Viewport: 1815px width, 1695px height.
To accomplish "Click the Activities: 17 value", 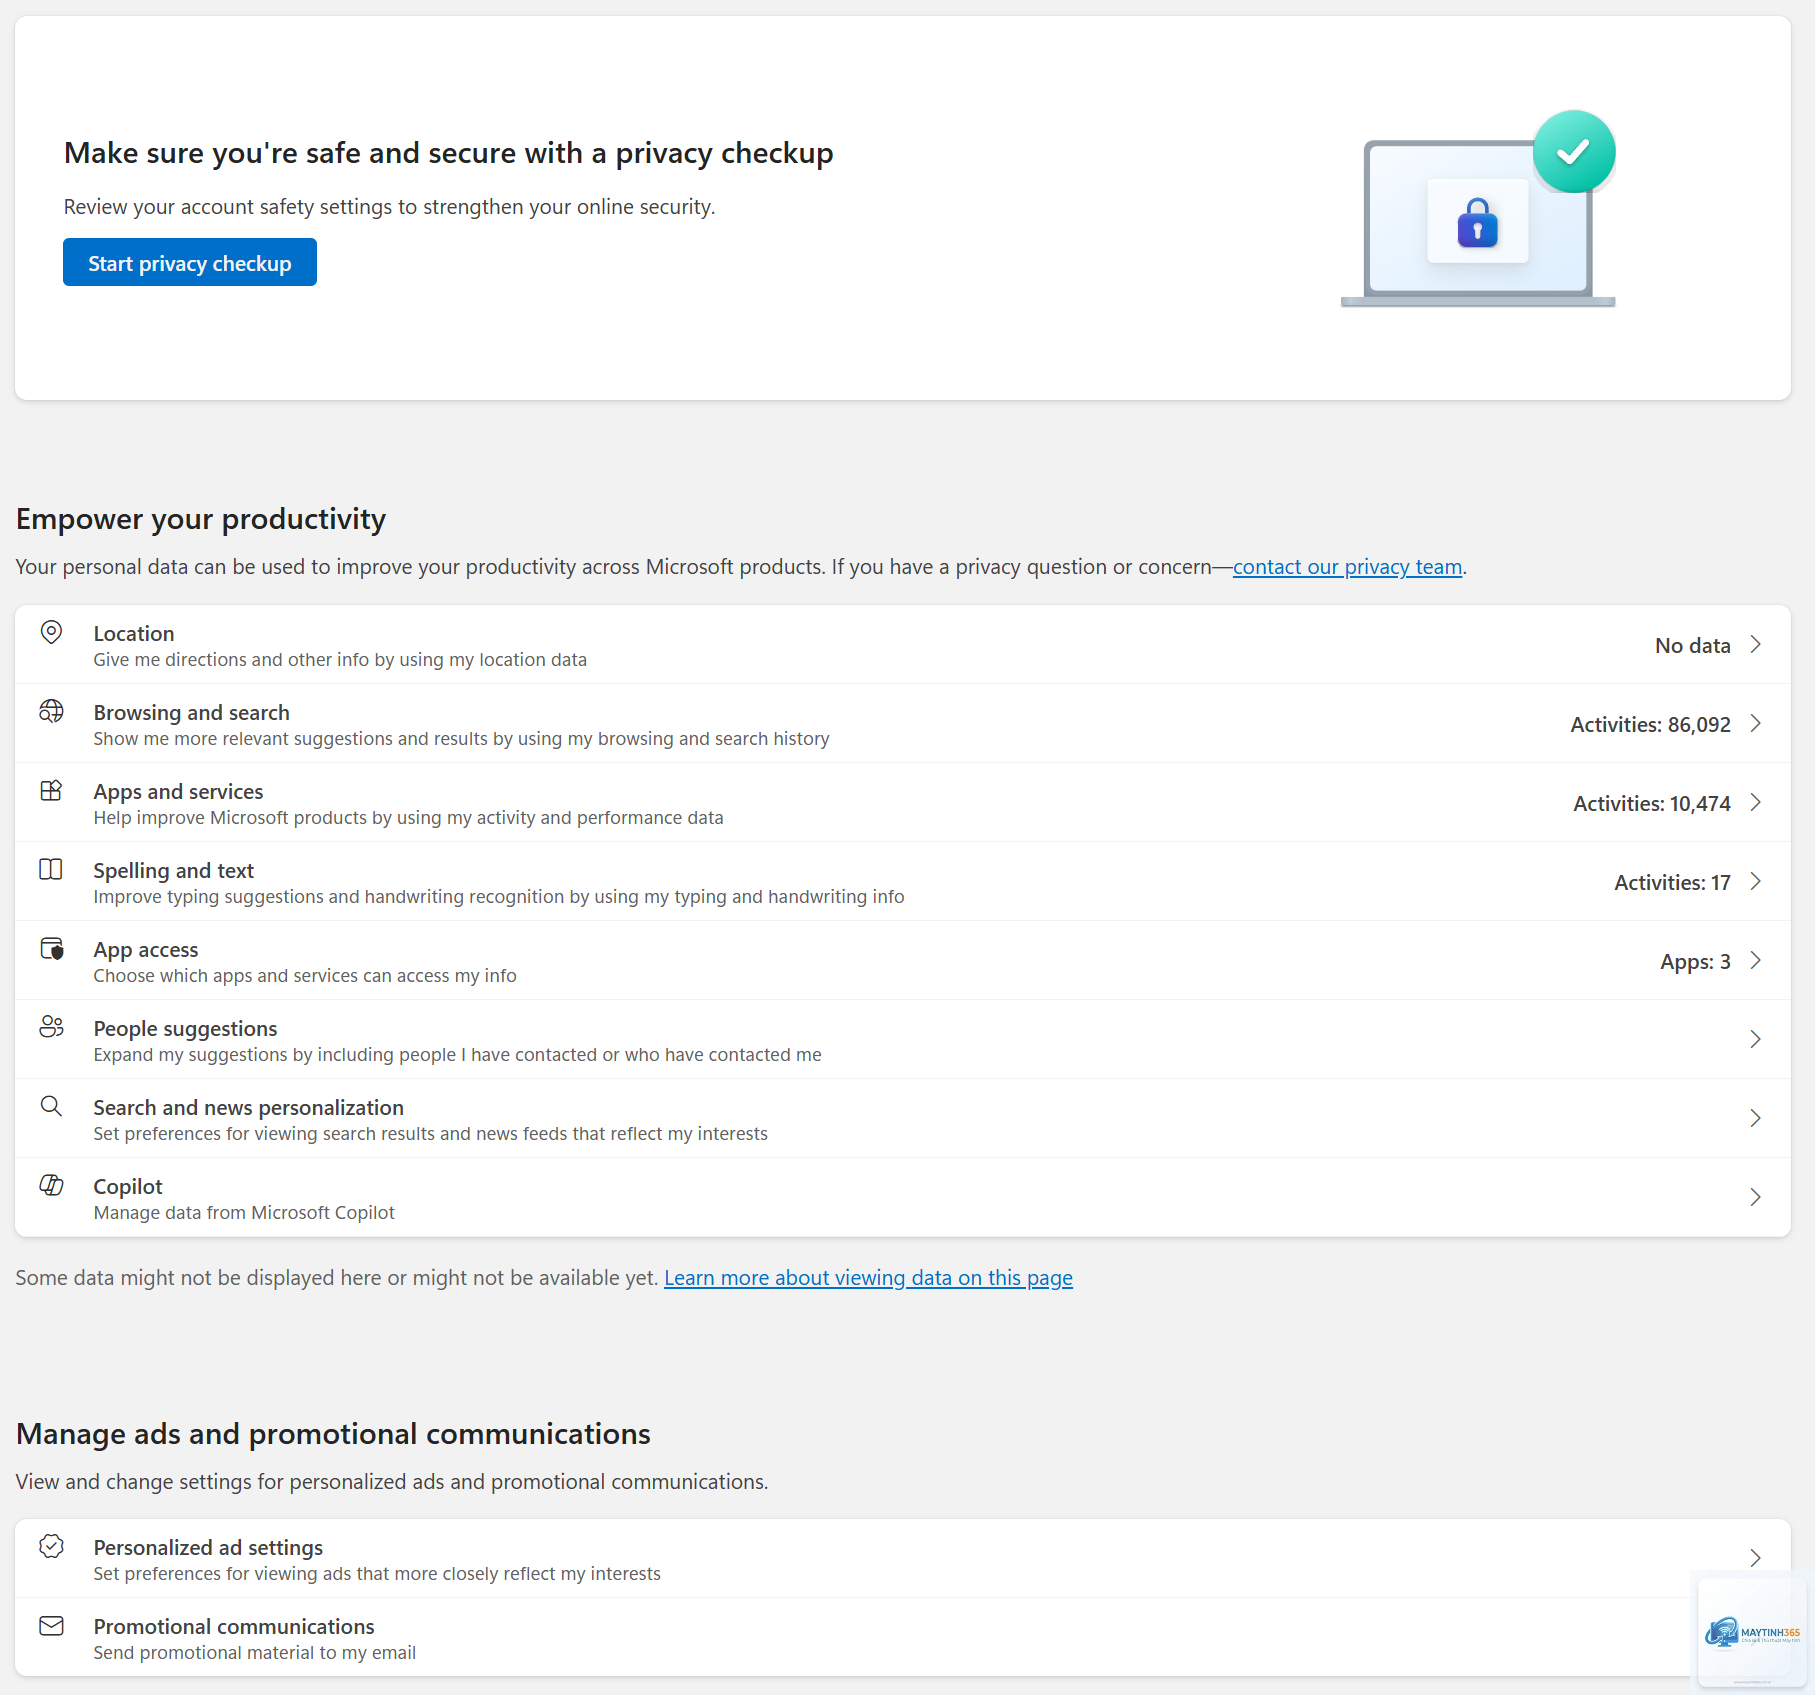I will 1672,882.
